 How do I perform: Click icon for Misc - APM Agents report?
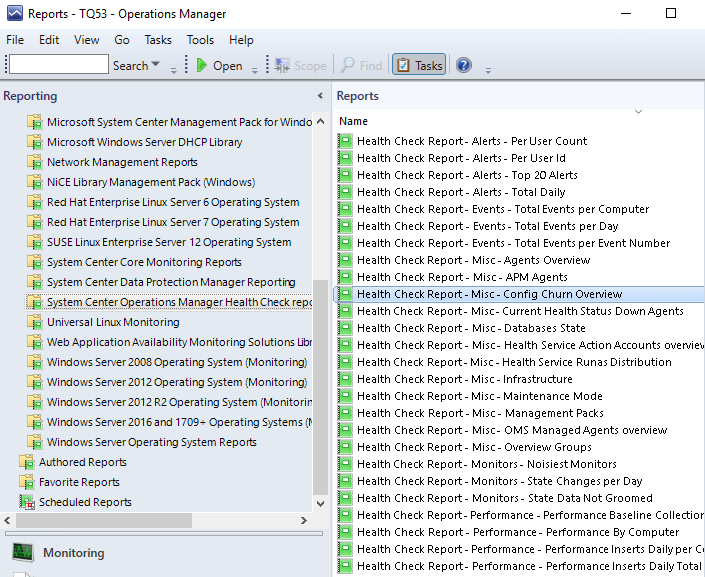pyautogui.click(x=345, y=277)
